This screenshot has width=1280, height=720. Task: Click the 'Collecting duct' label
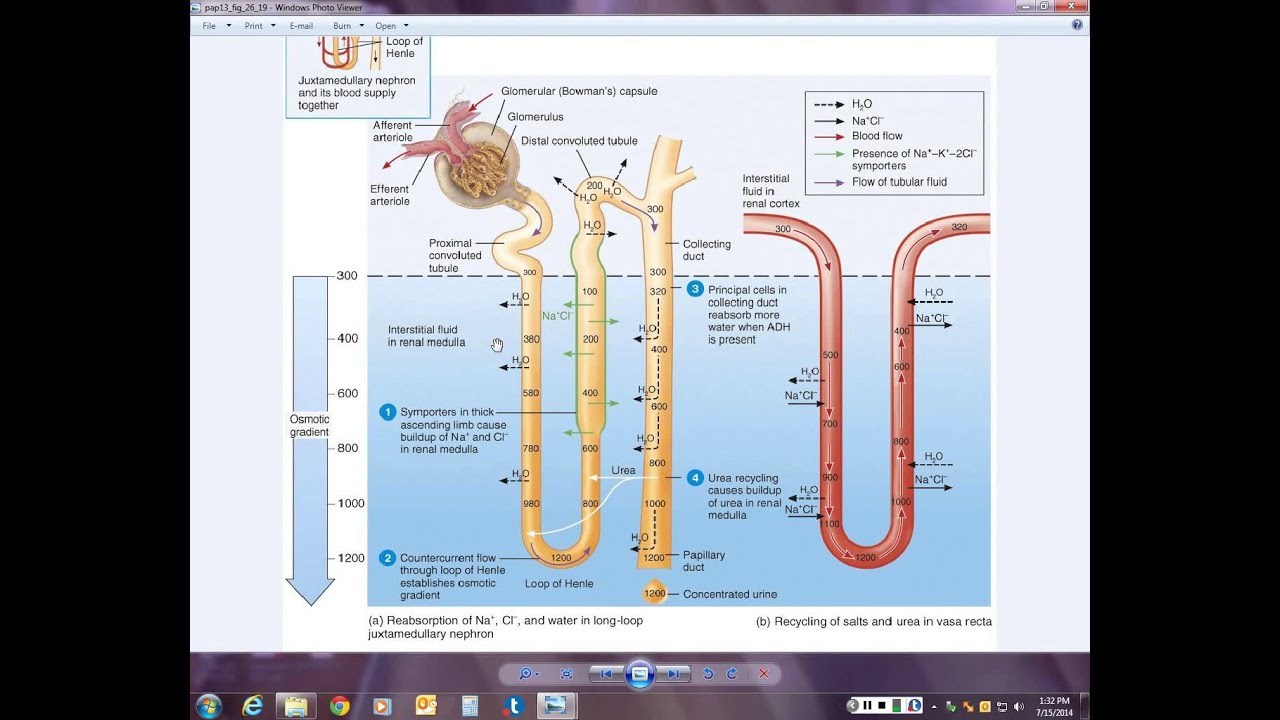[x=706, y=250]
